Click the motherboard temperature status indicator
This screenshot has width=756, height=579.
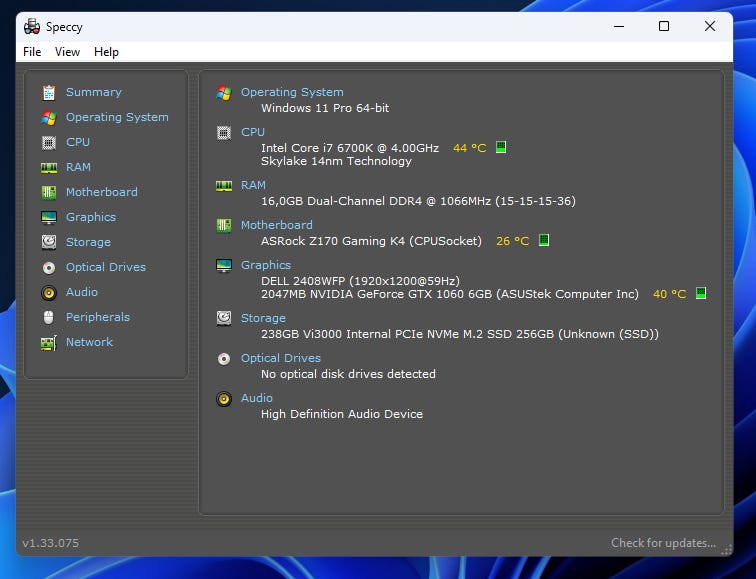click(x=544, y=240)
